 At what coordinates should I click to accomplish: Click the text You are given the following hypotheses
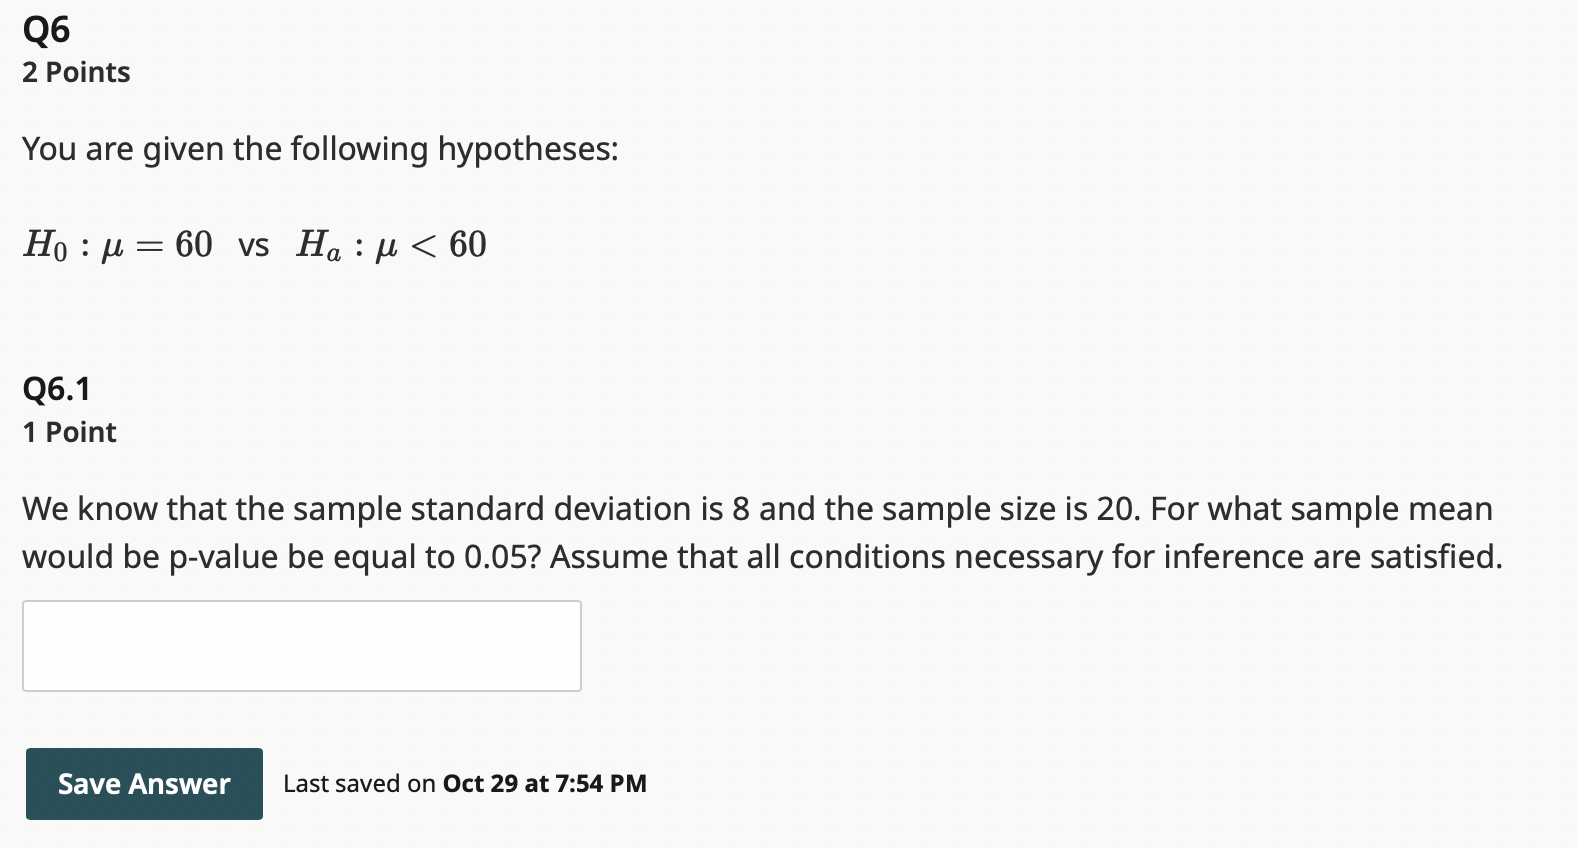click(x=320, y=148)
